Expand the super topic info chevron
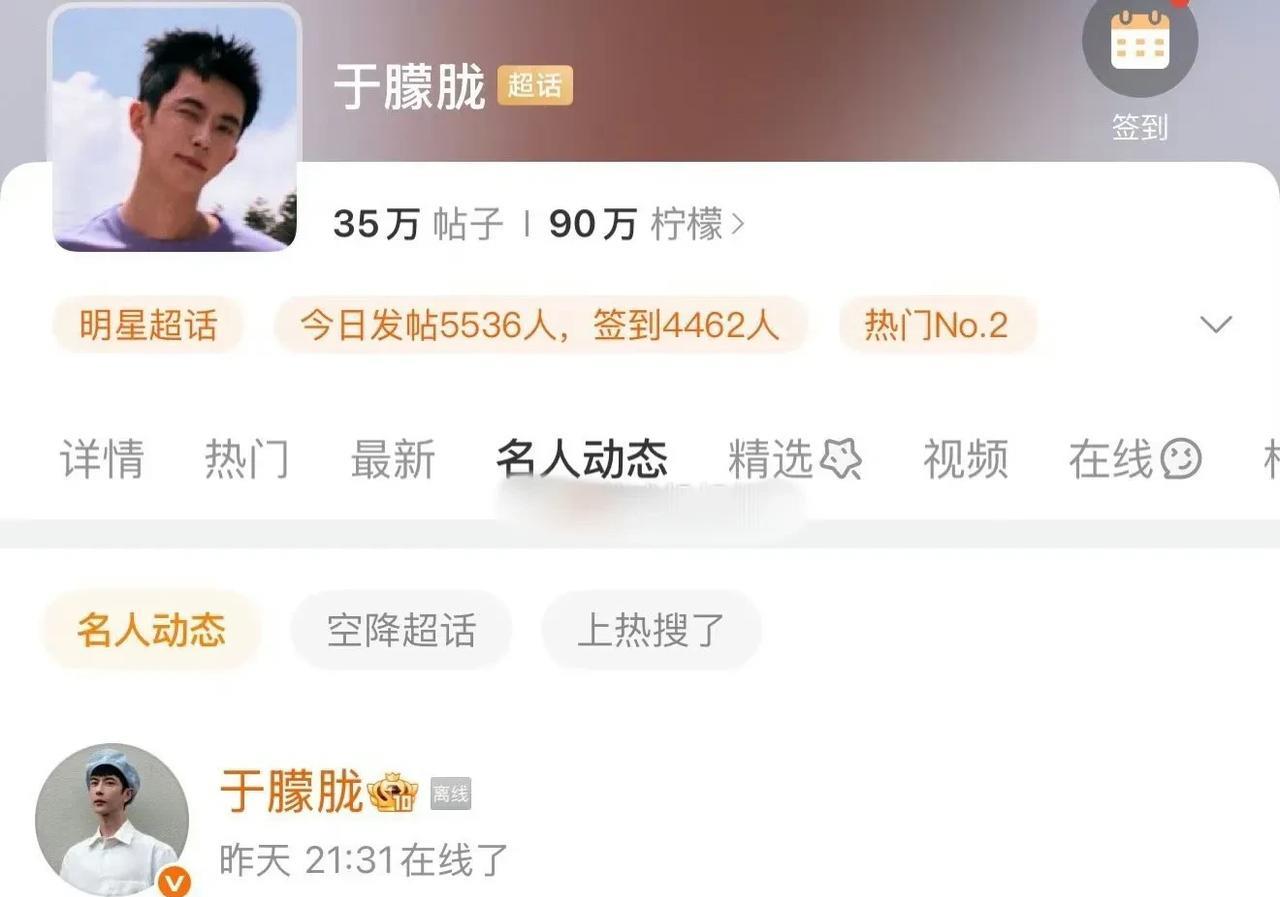The image size is (1280, 897). point(1216,325)
